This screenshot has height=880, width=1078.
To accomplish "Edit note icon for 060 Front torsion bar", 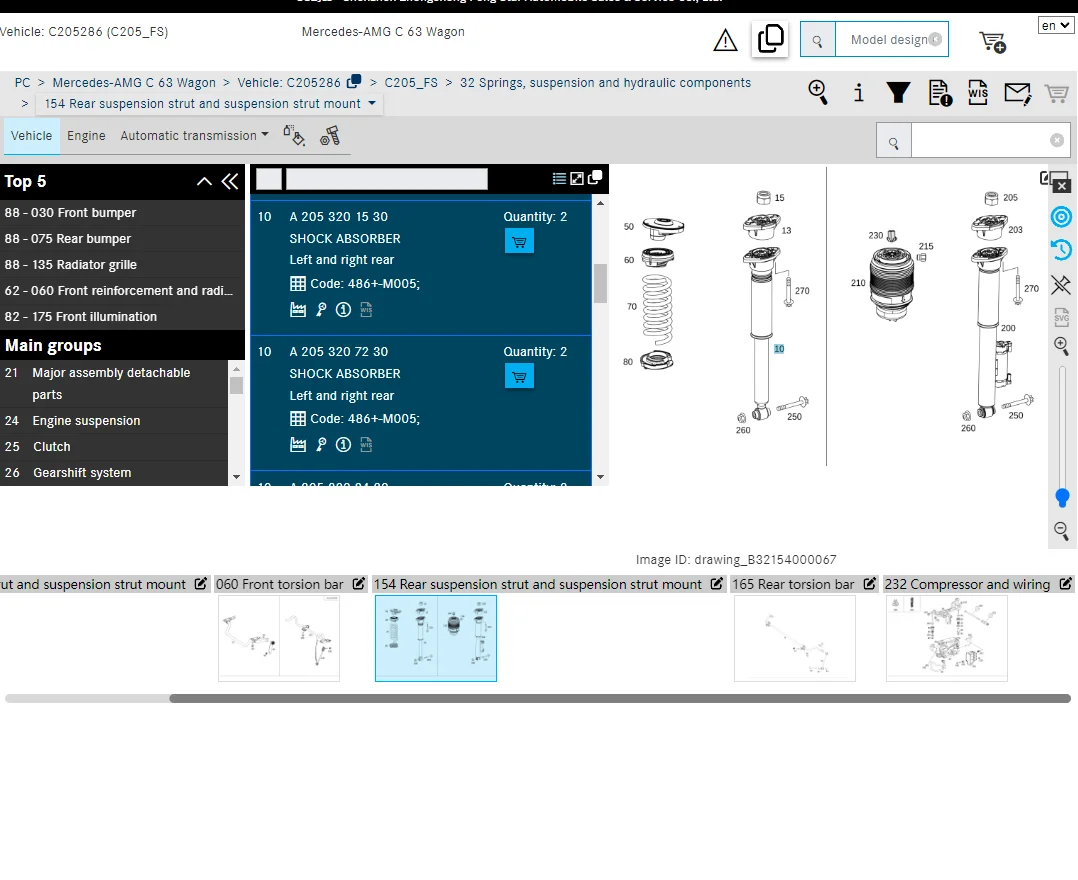I will (x=359, y=584).
